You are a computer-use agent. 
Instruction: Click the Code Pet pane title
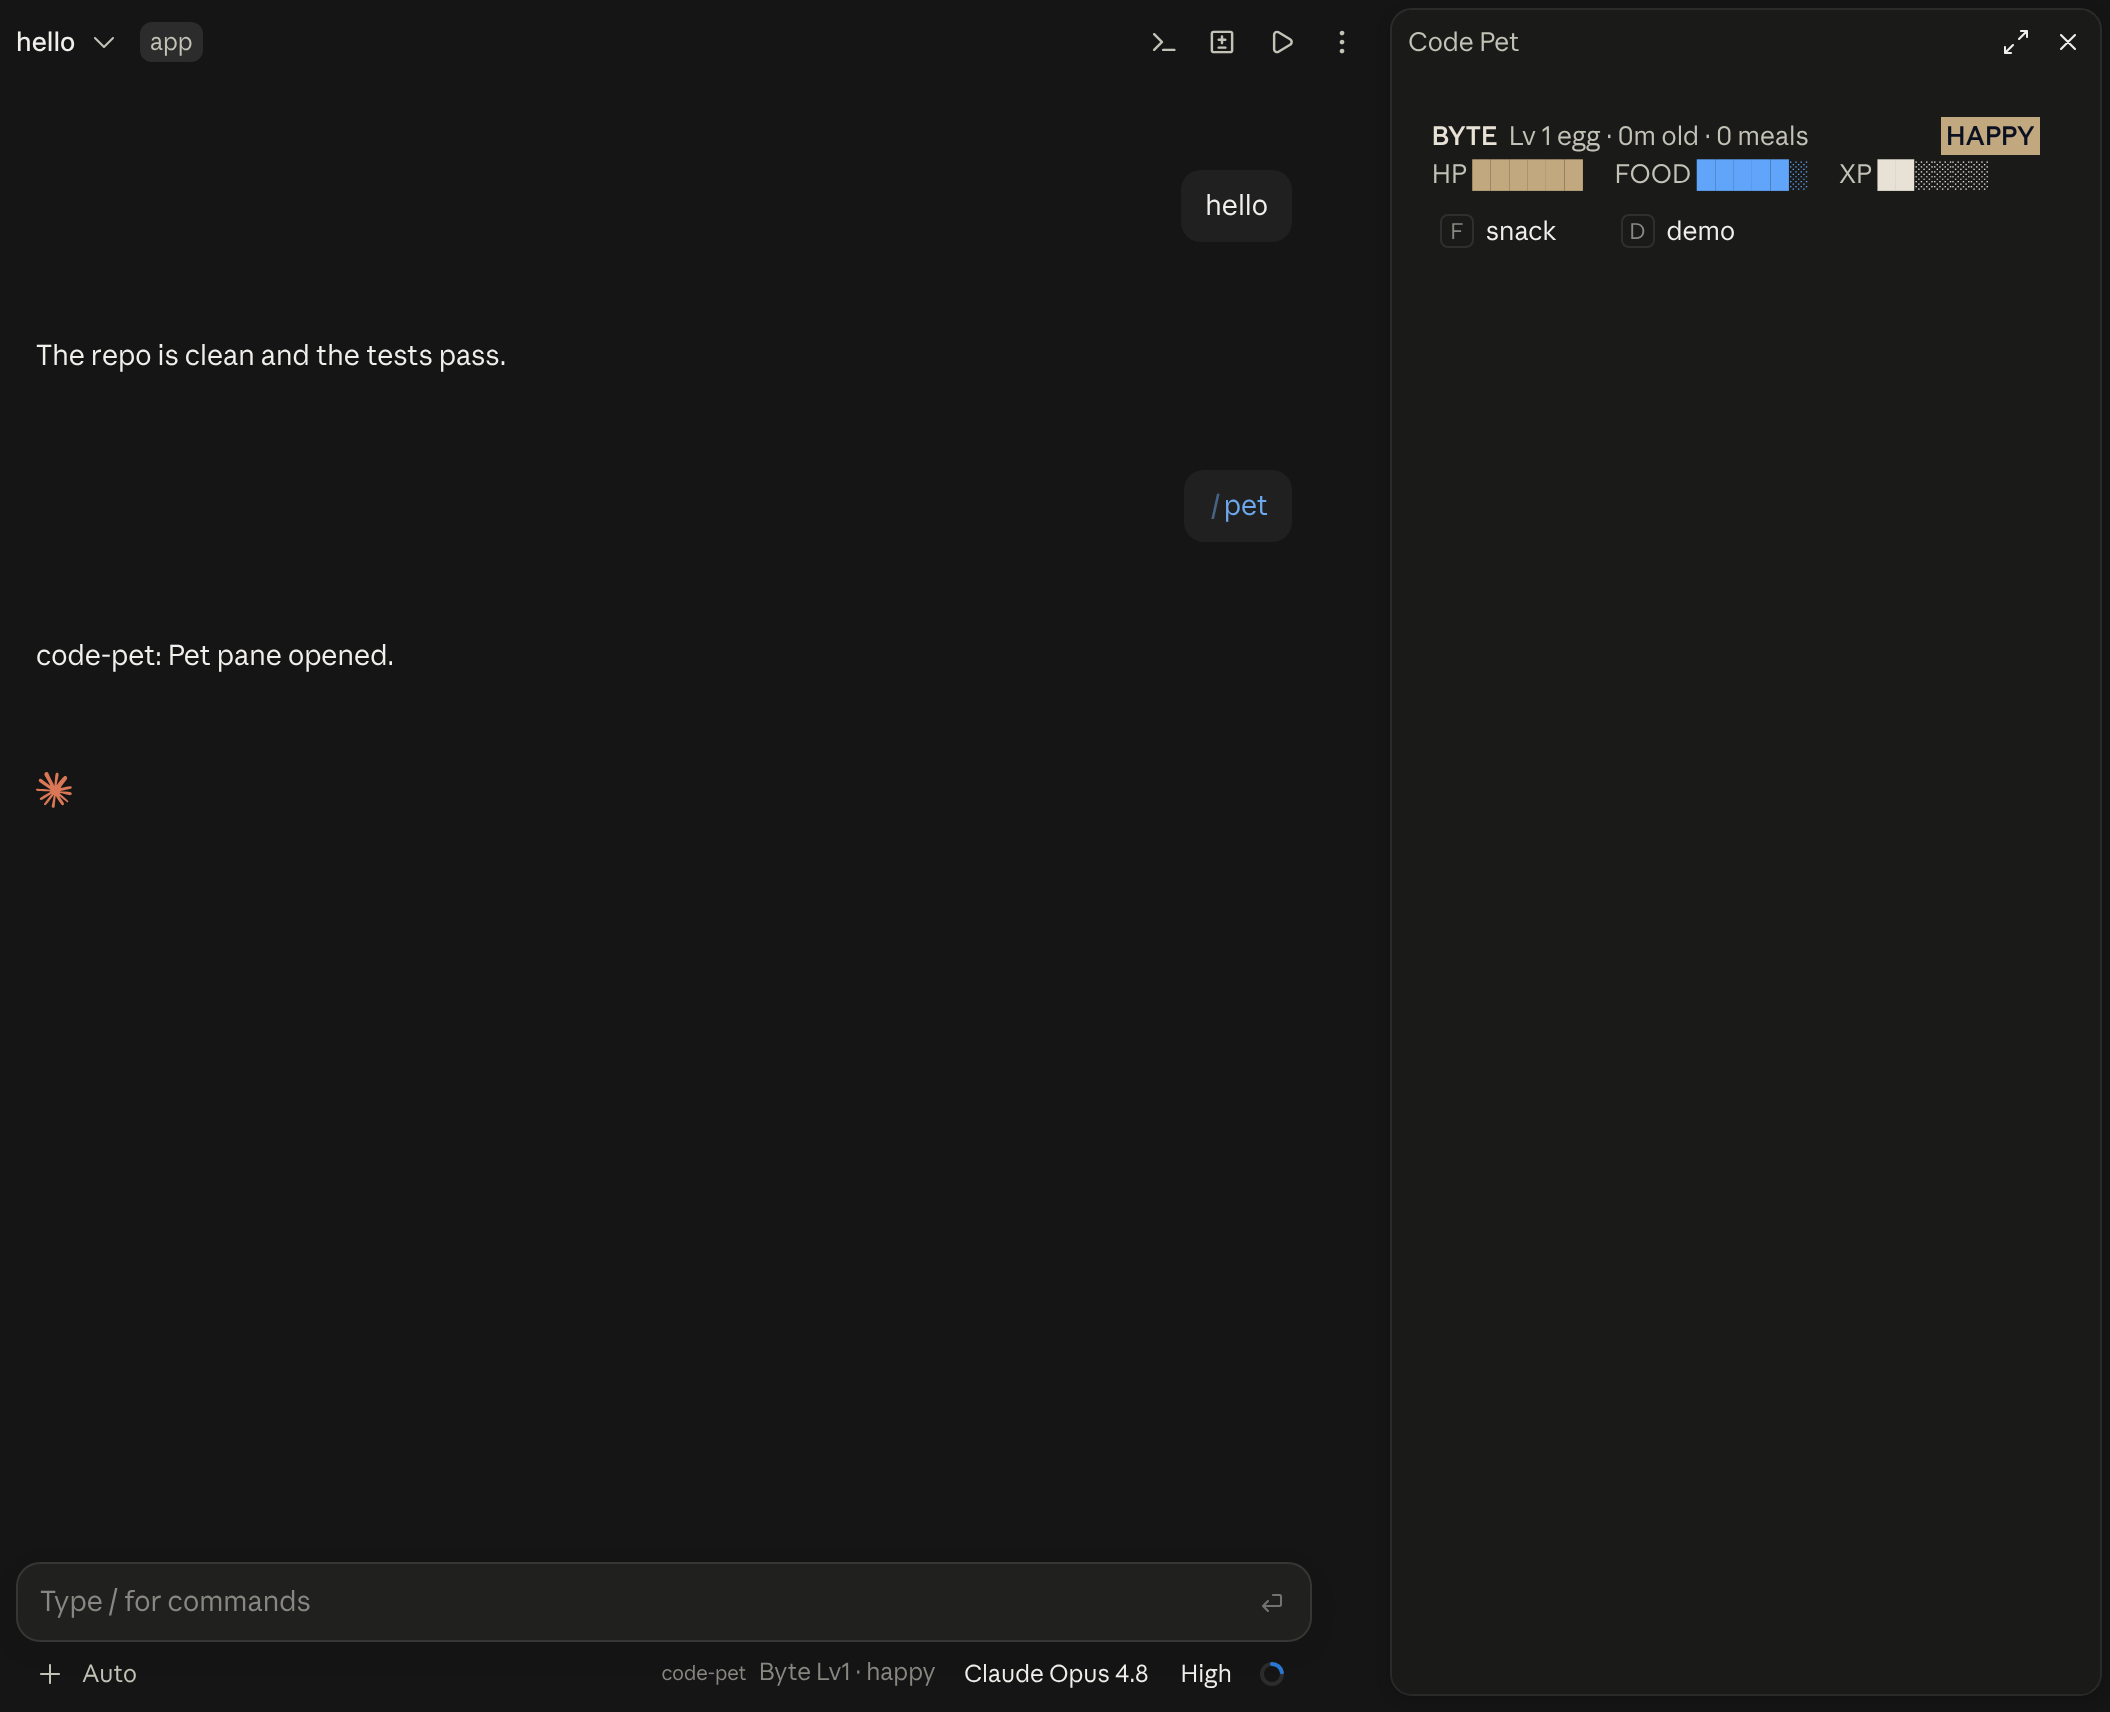pos(1463,42)
